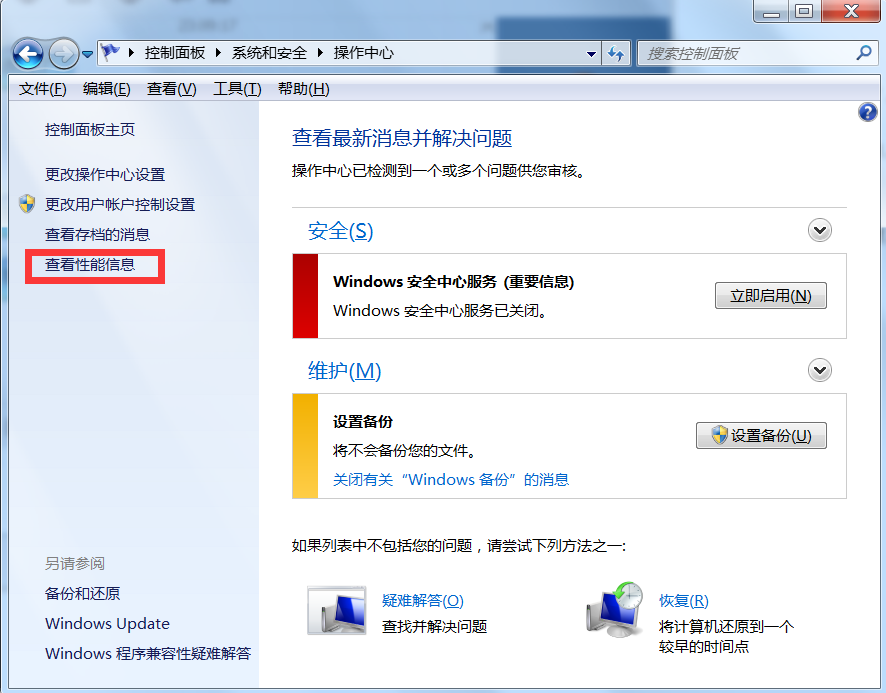Open the 文件(F) menu
Image resolution: width=886 pixels, height=693 pixels.
[42, 89]
